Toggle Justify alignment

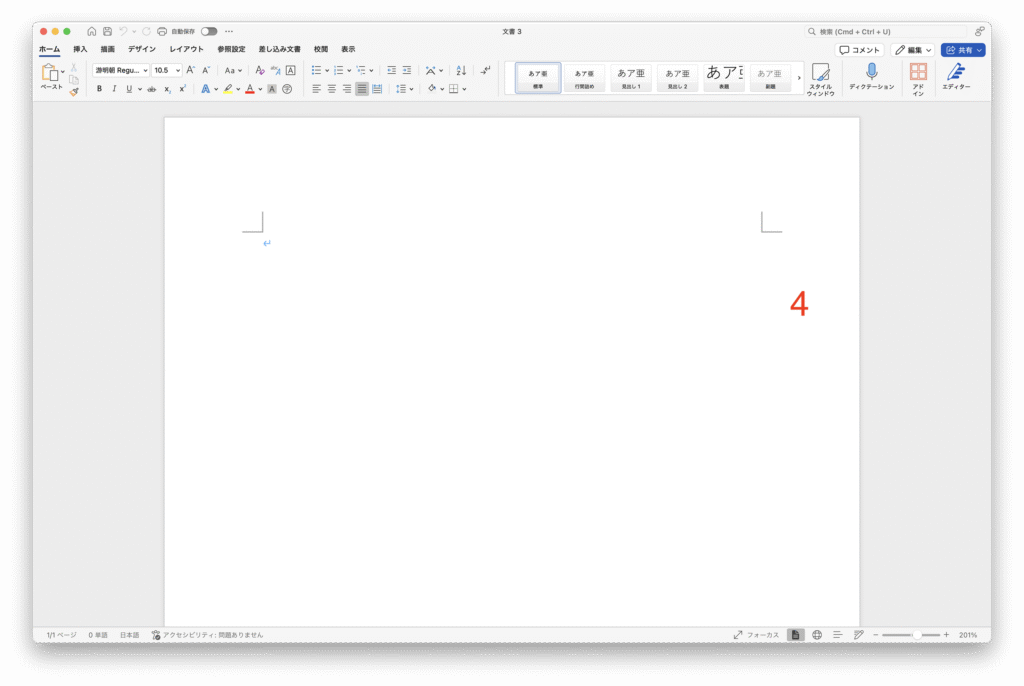tap(362, 89)
